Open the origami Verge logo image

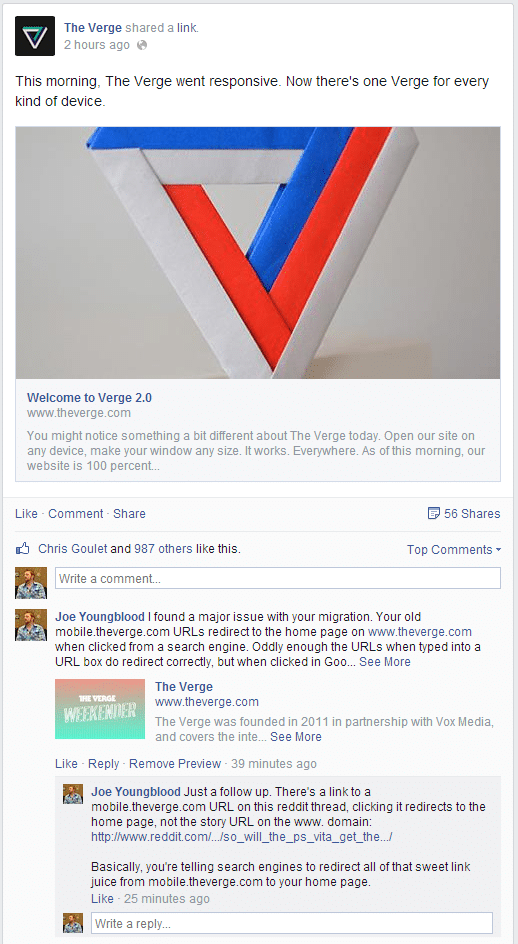[x=258, y=252]
